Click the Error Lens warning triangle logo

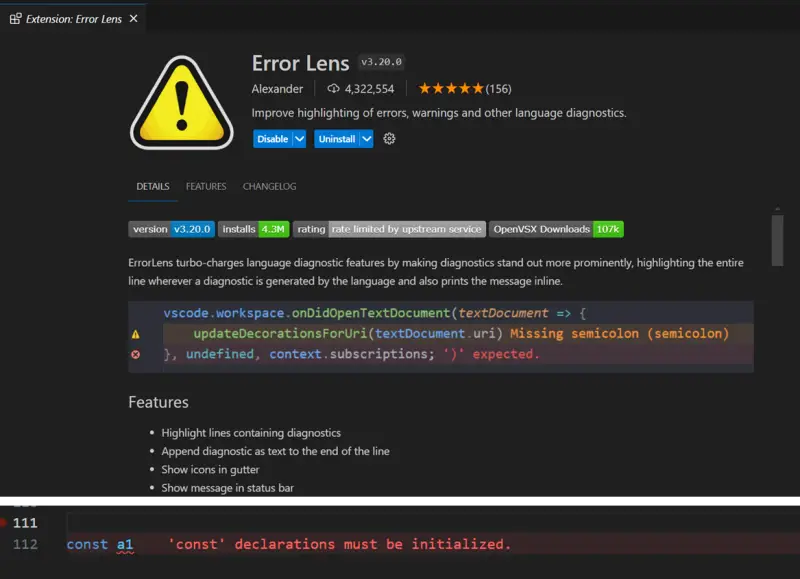tap(182, 100)
